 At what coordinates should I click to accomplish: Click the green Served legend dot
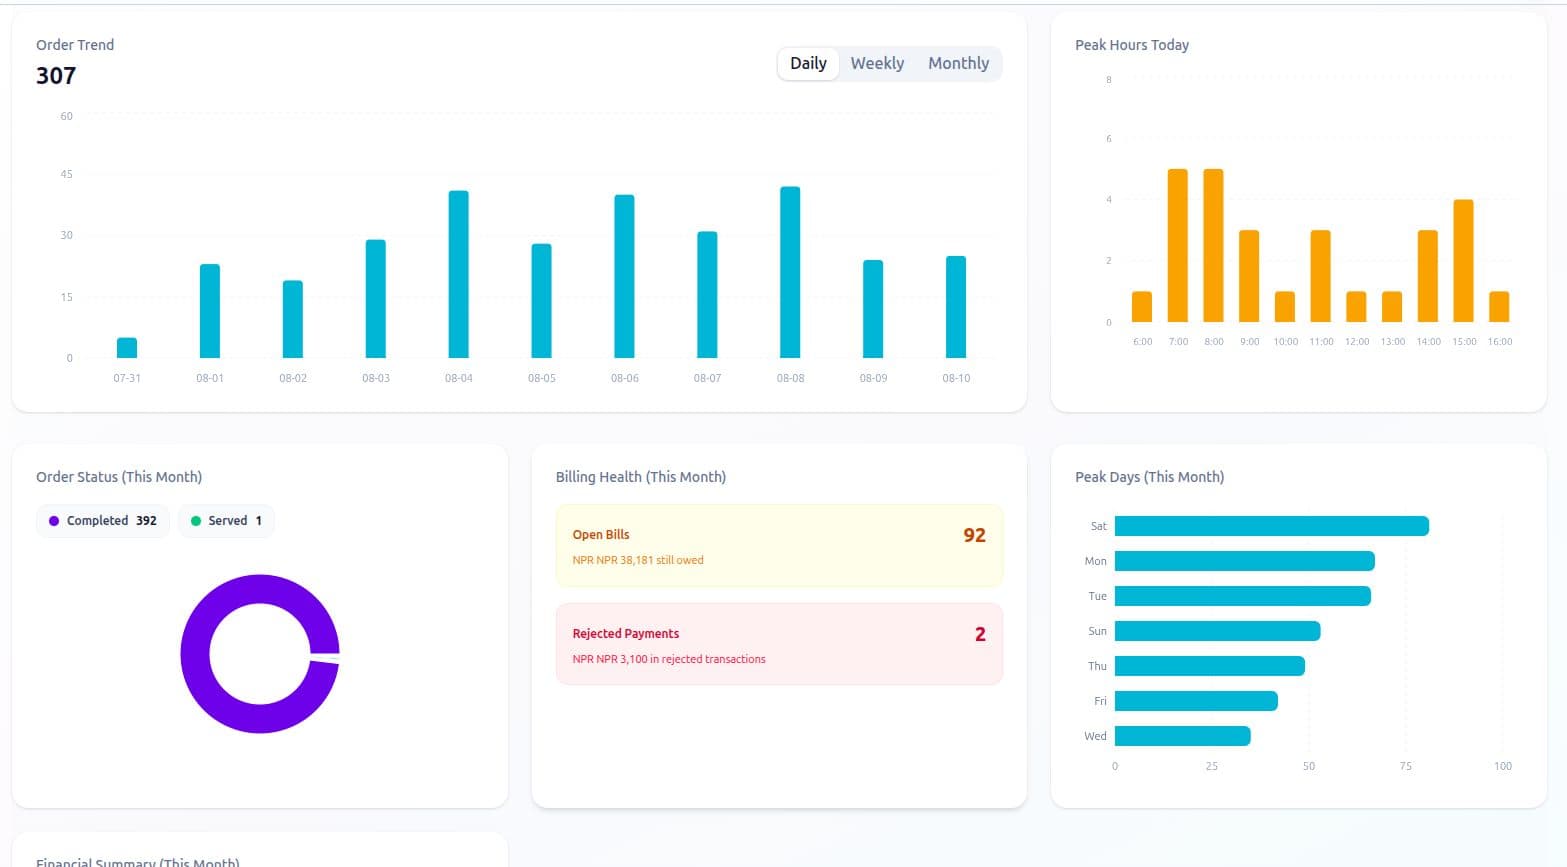pos(196,521)
